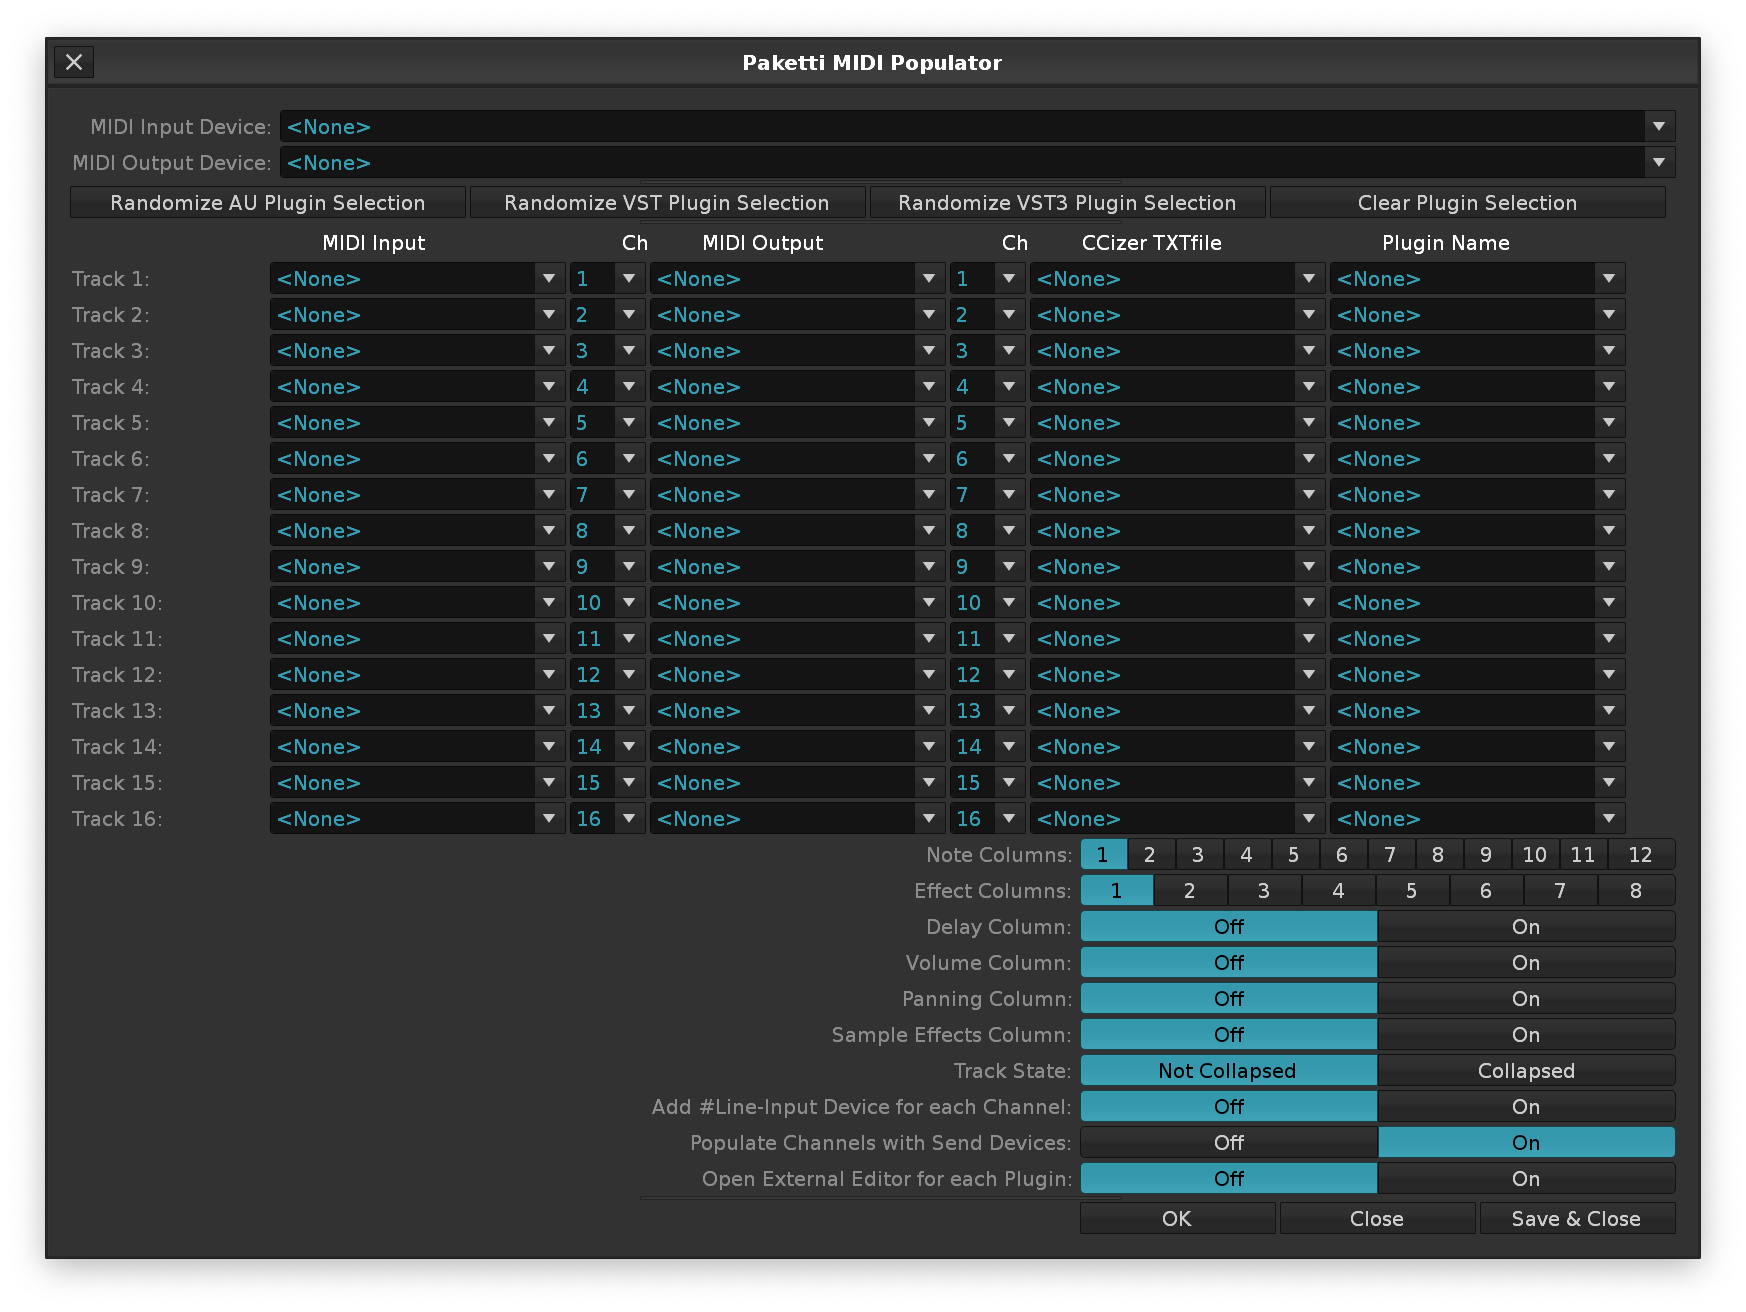Set Track State to Collapsed
The width and height of the screenshot is (1746, 1312).
1526,1071
